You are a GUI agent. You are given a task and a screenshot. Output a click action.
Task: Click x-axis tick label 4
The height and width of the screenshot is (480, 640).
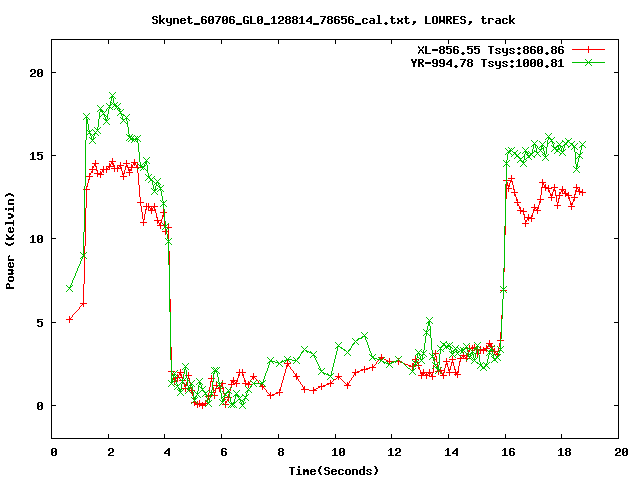167,452
